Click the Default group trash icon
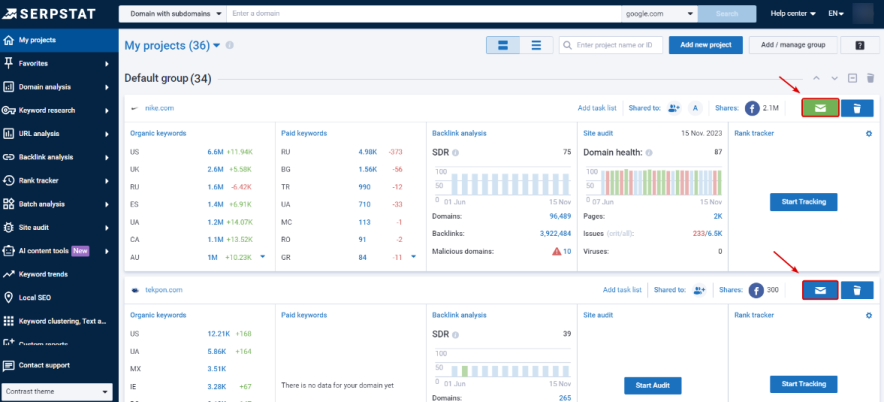This screenshot has height=402, width=884. pos(870,78)
